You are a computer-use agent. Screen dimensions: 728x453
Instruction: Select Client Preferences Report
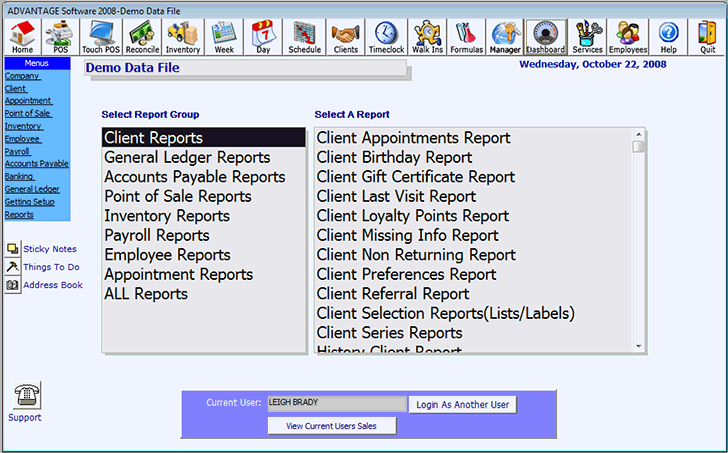click(x=474, y=274)
